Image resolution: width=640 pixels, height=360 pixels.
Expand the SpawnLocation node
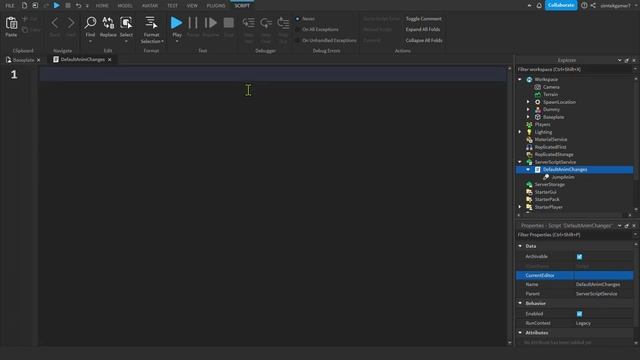(528, 102)
